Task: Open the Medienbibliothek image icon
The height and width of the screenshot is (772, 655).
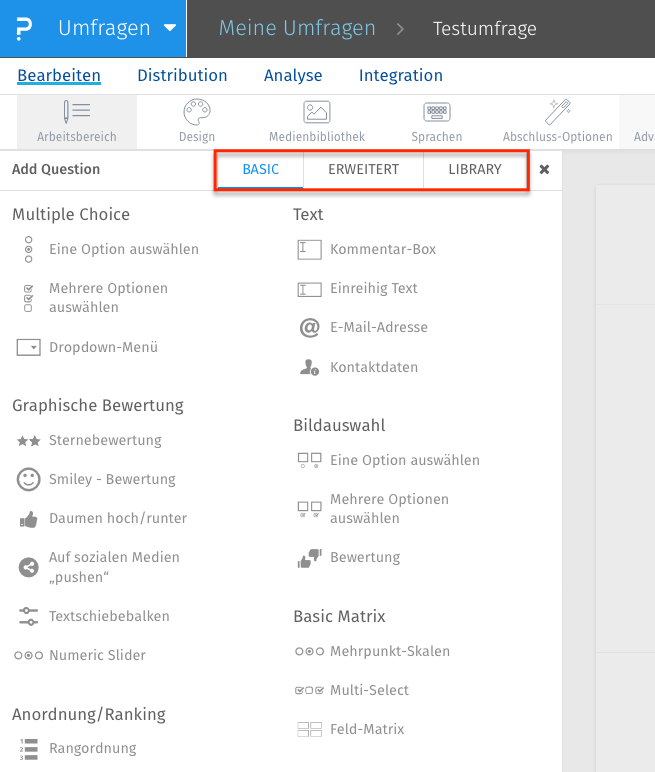Action: 317,112
